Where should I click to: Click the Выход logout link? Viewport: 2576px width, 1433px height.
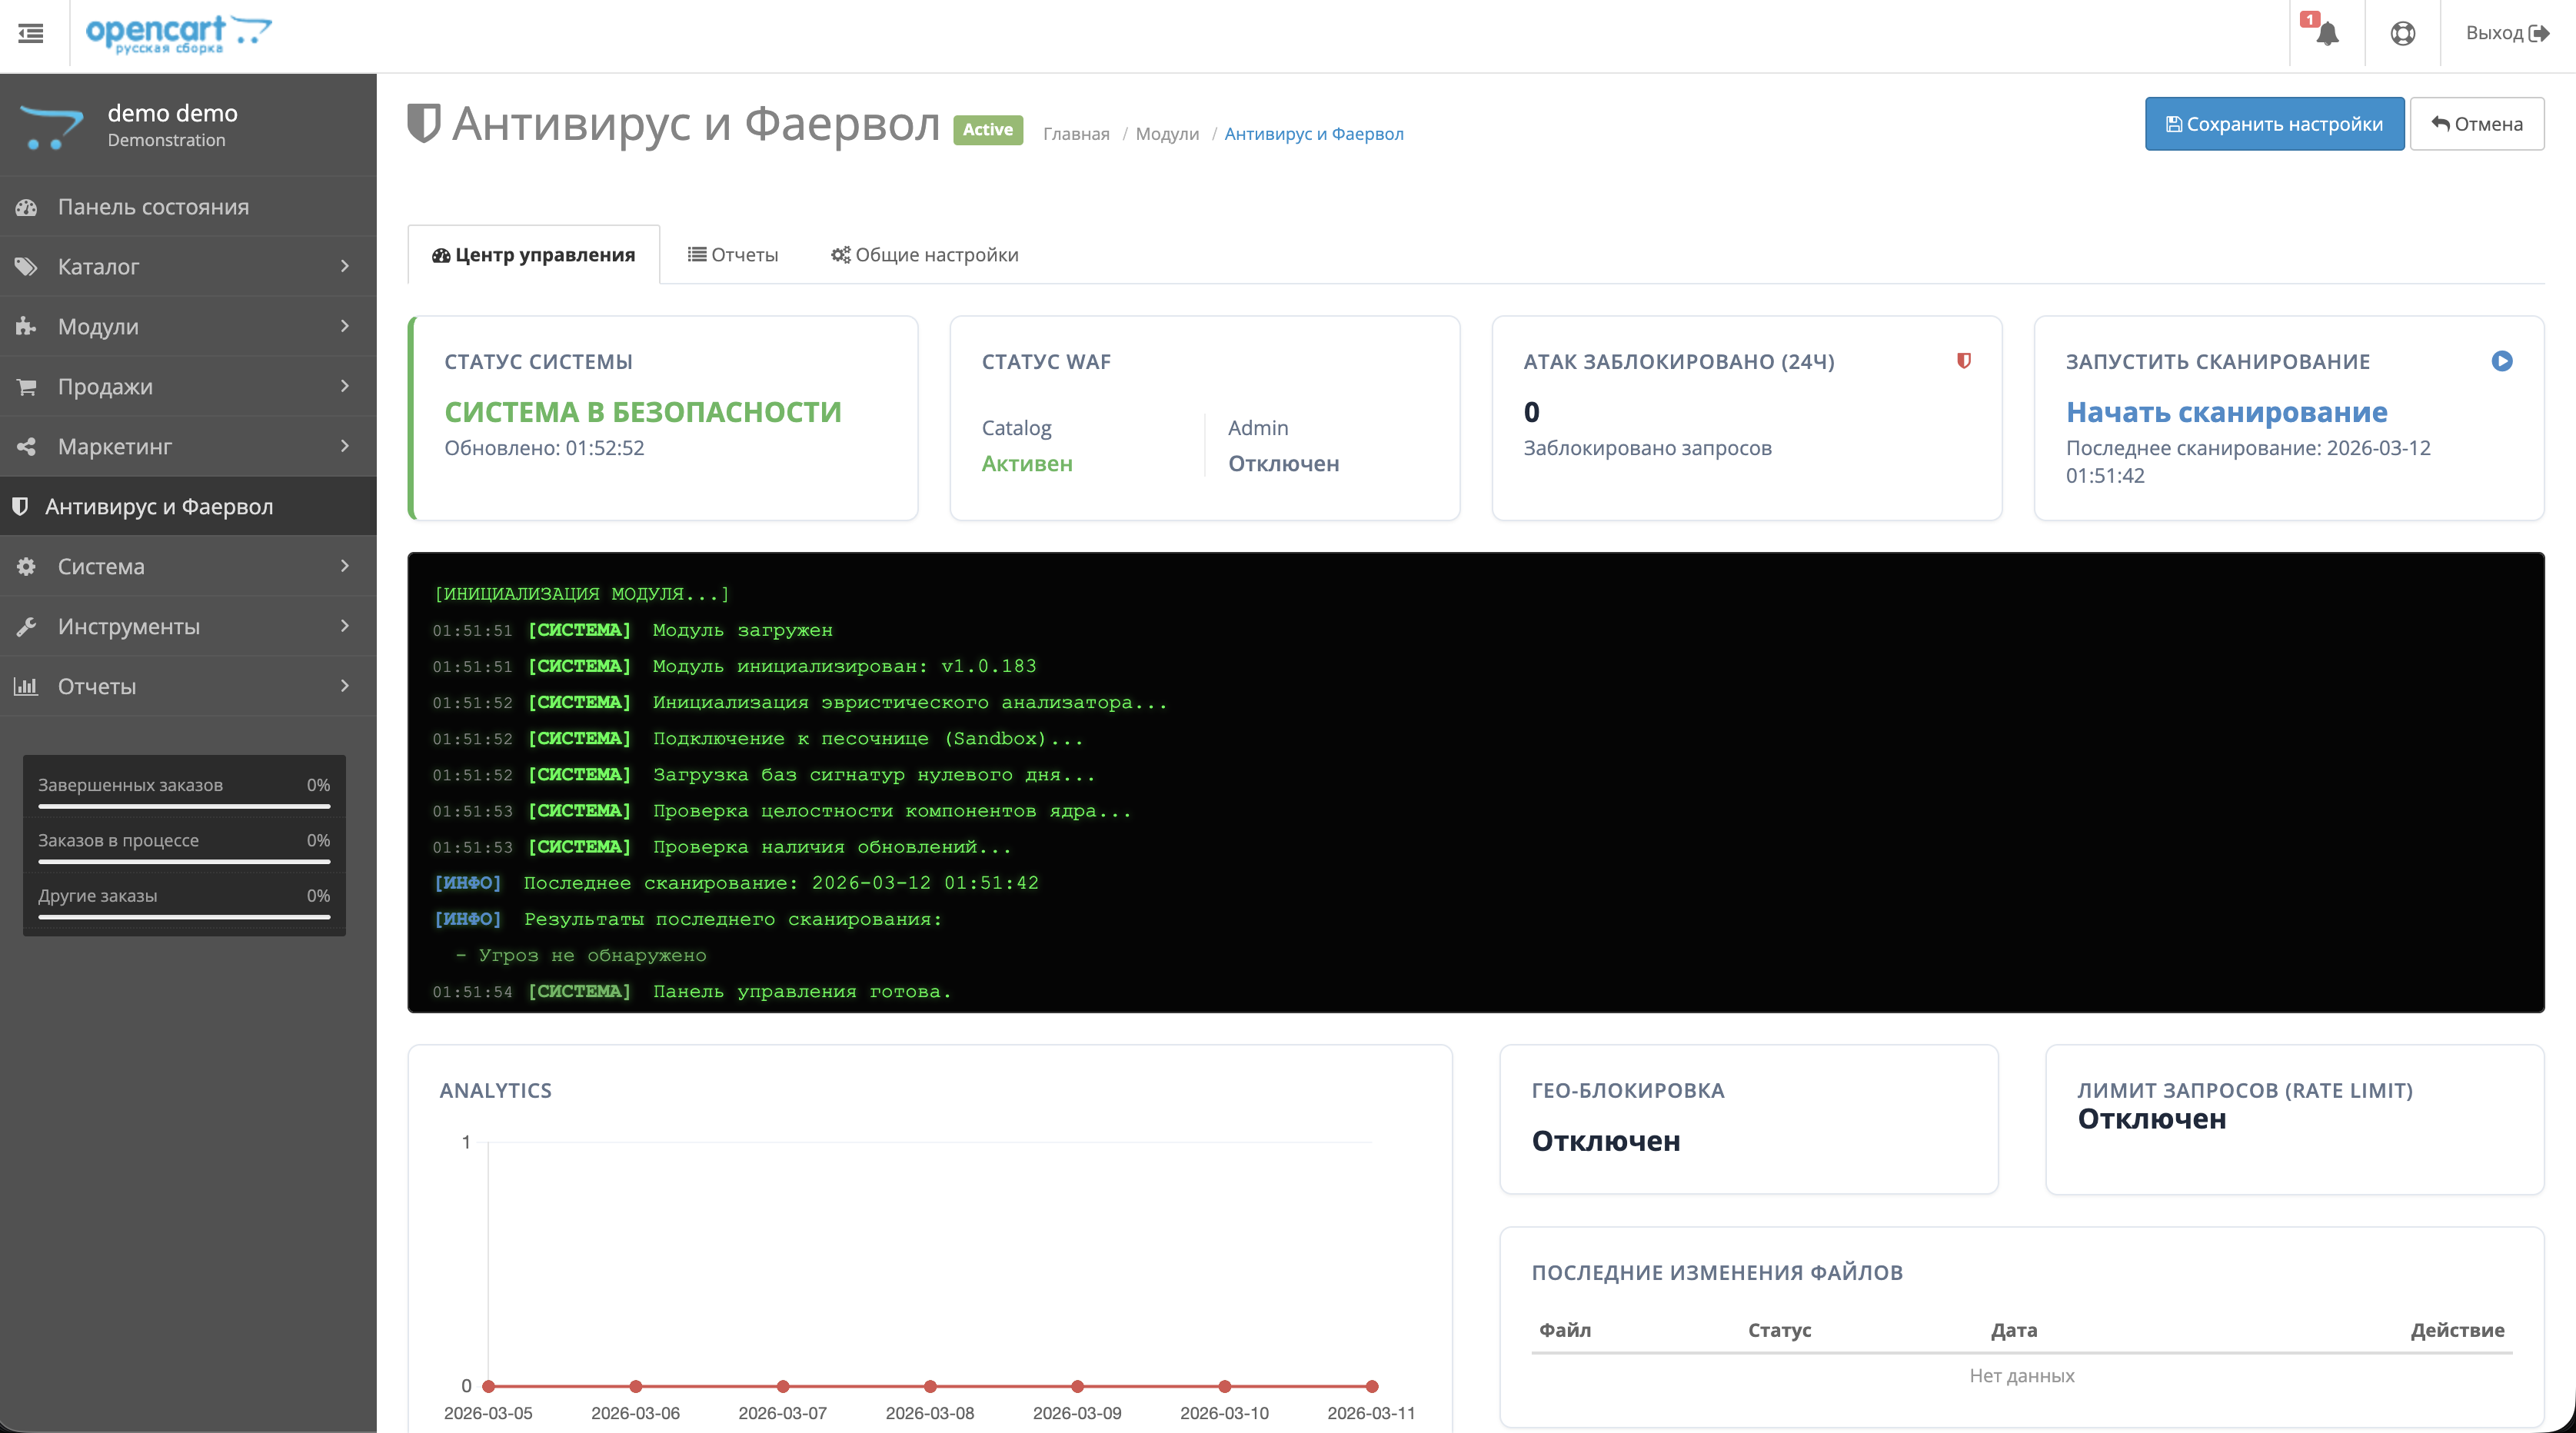point(2506,33)
